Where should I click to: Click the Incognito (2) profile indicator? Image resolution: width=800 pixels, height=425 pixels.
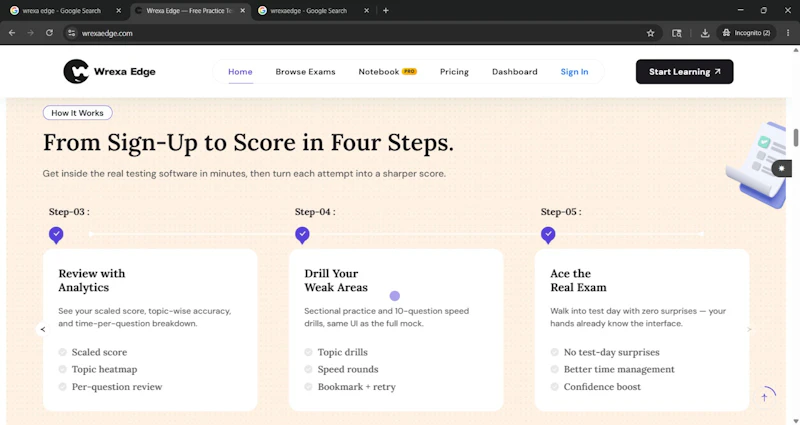point(746,33)
